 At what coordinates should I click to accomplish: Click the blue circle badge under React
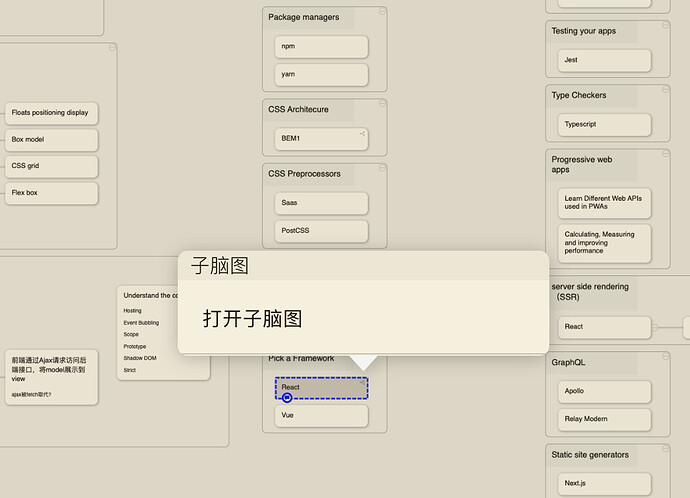287,397
